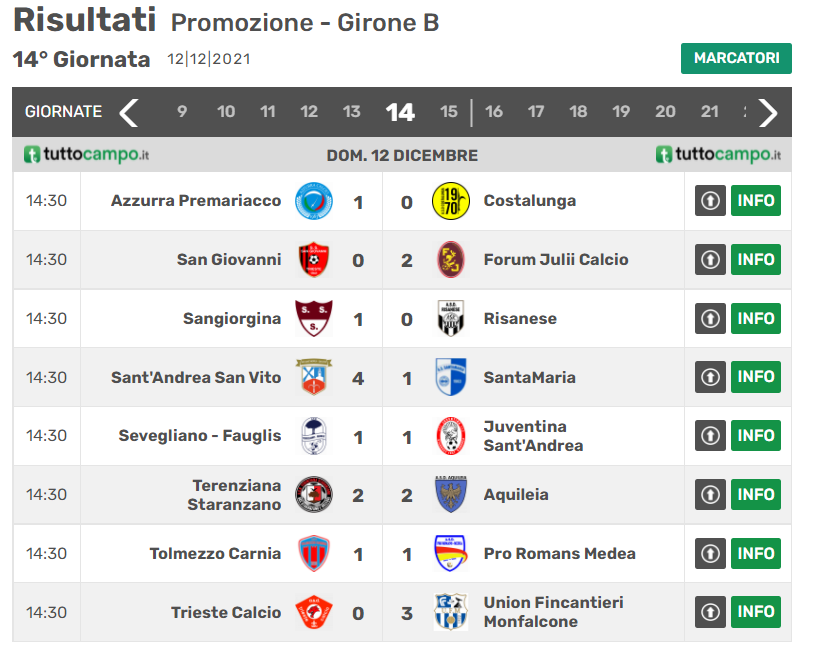Viewport: 813px width, 646px height.
Task: Click the left tuttocampo.it logo
Action: 87,155
